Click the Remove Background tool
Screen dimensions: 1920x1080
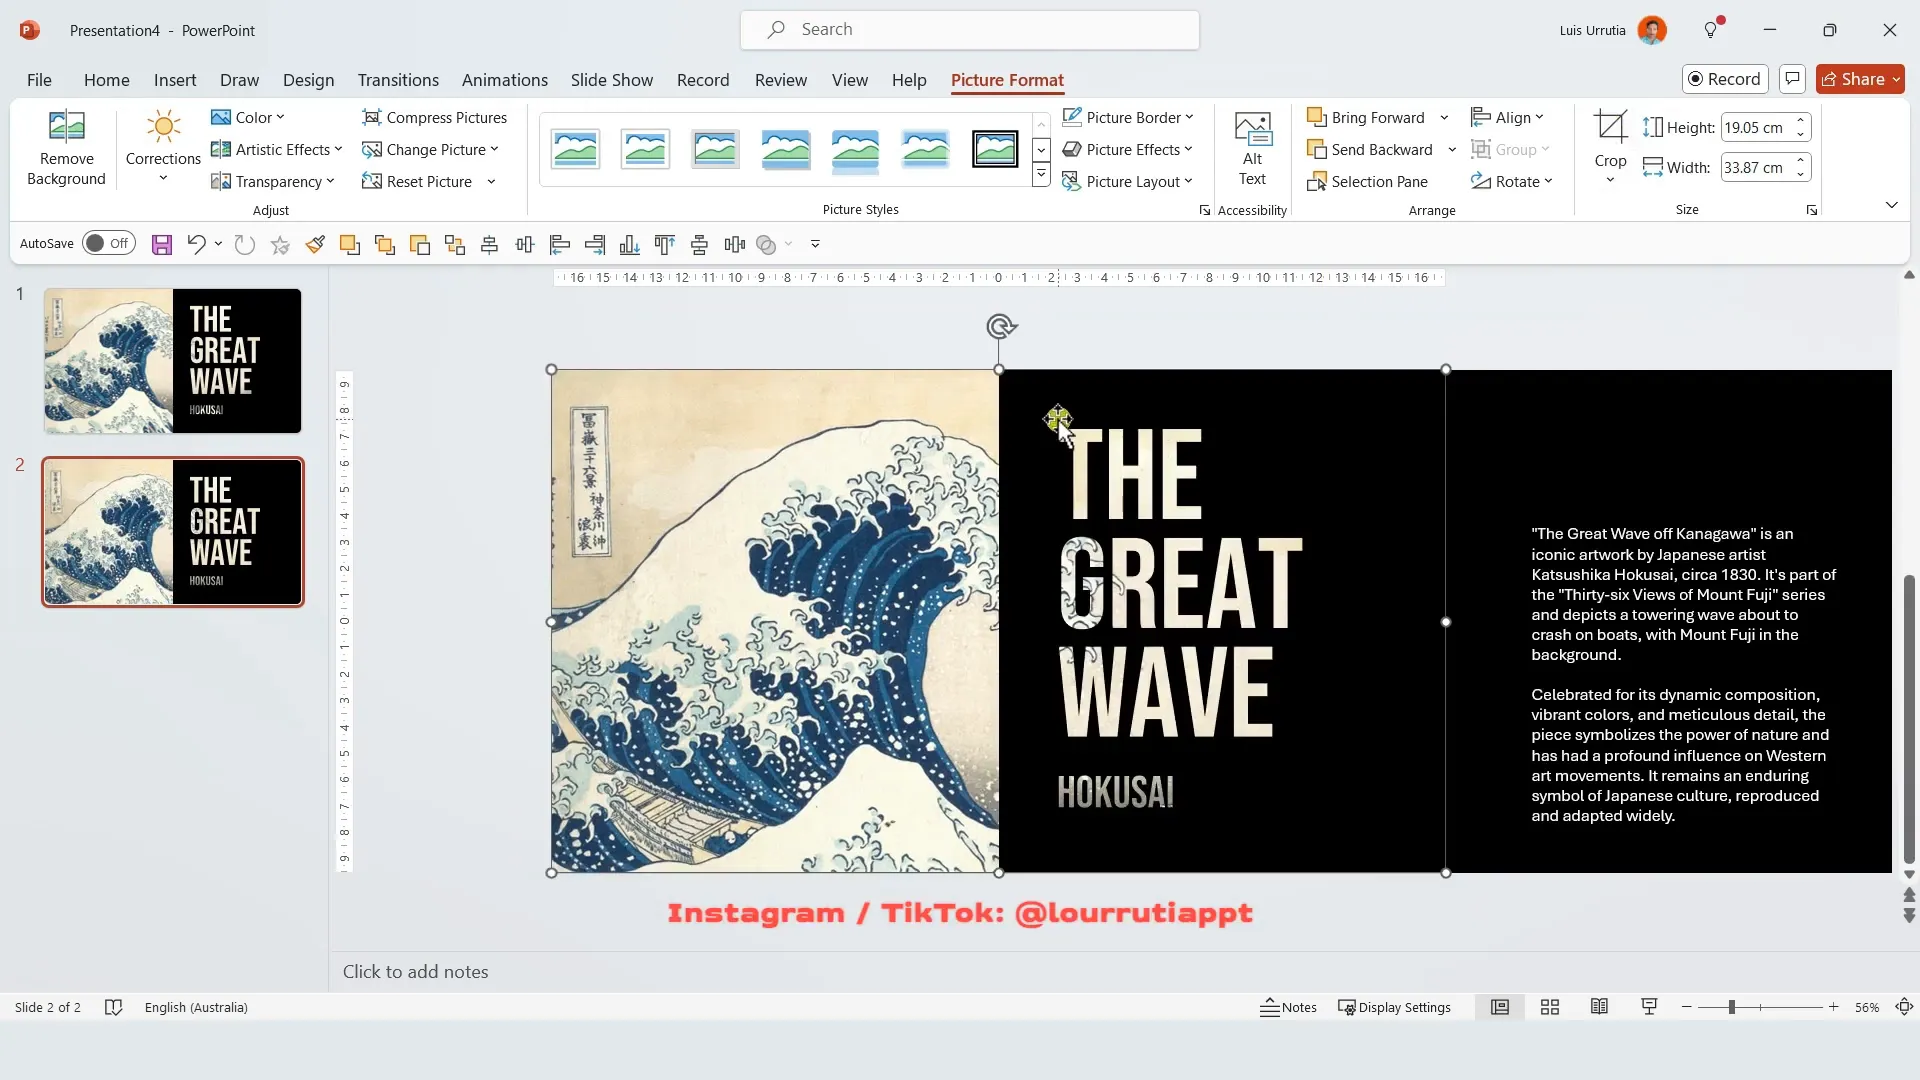[66, 148]
